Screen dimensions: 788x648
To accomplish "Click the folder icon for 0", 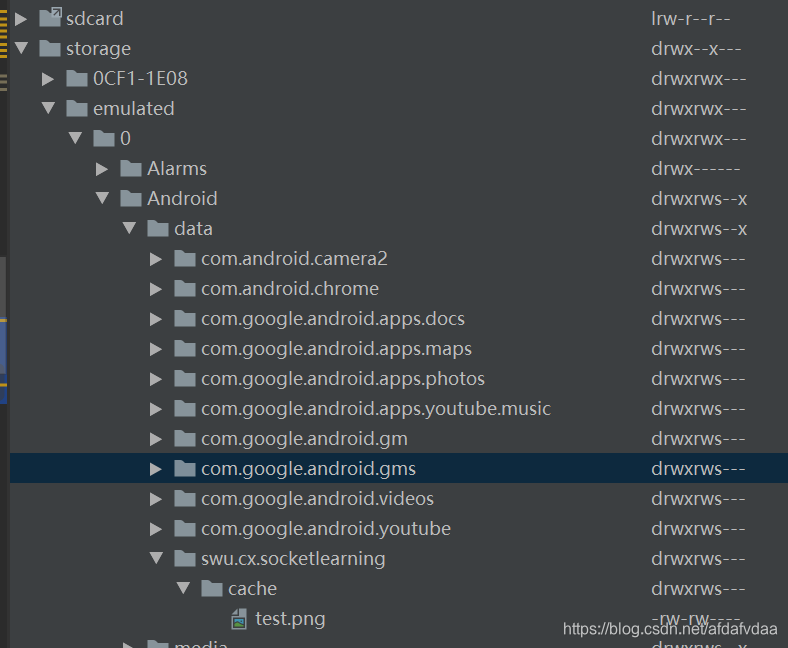I will tap(104, 138).
